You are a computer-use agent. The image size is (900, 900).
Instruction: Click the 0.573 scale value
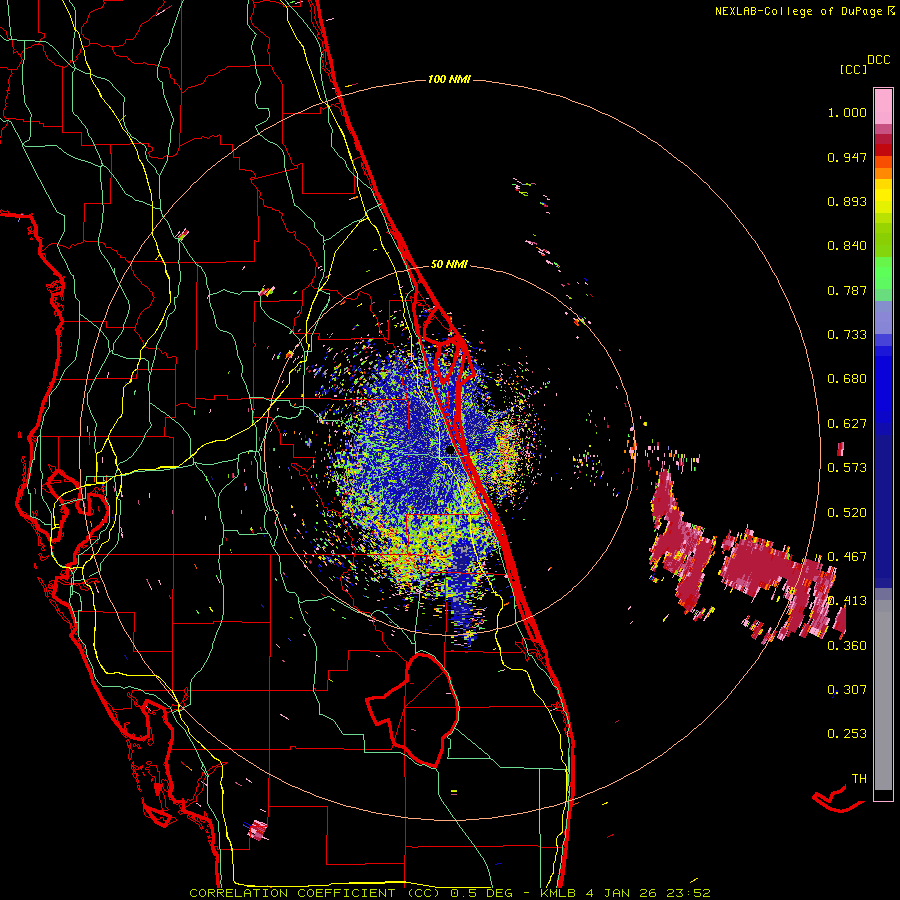[847, 468]
